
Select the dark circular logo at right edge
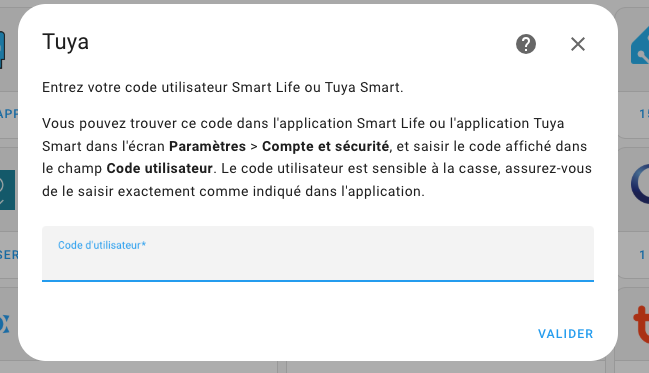coord(640,184)
